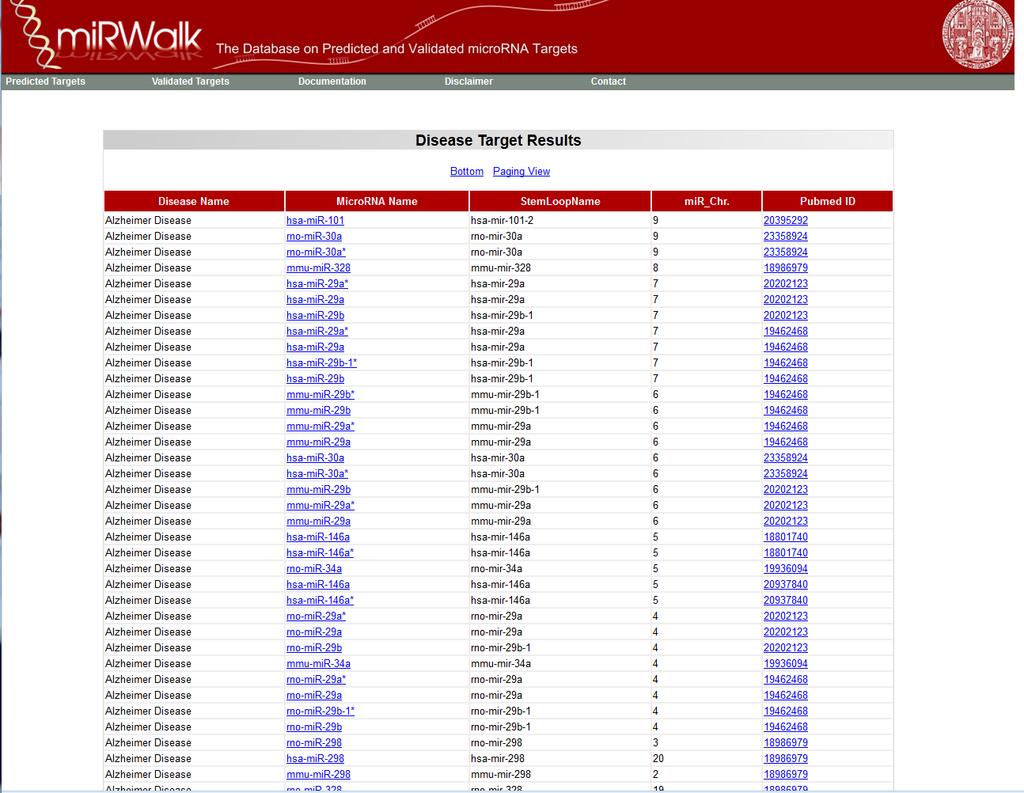Select stem loop cell hsa-mir-101-2
The height and width of the screenshot is (793, 1024).
(x=502, y=221)
